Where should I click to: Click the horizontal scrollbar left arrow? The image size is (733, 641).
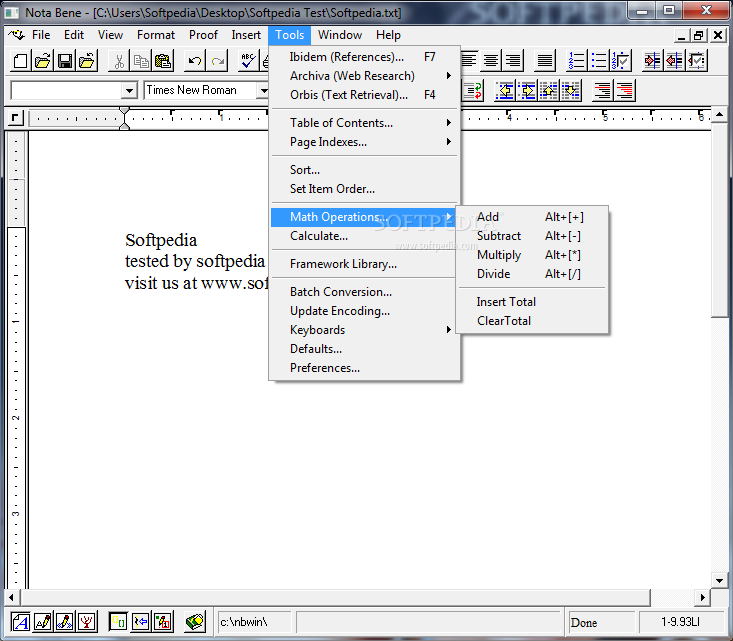12,597
